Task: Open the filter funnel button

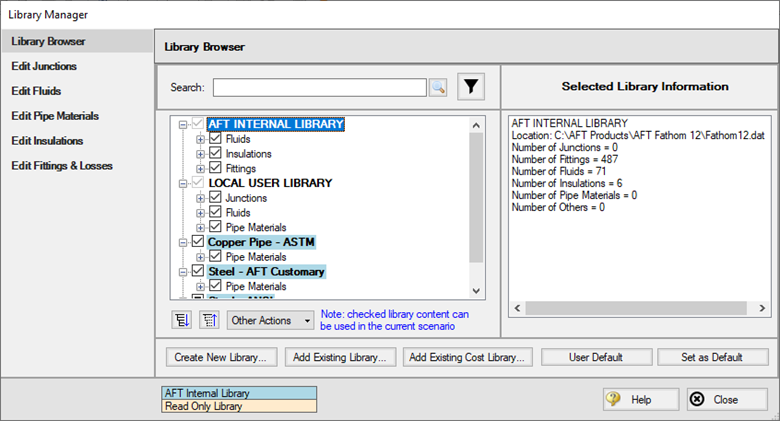Action: click(x=471, y=87)
